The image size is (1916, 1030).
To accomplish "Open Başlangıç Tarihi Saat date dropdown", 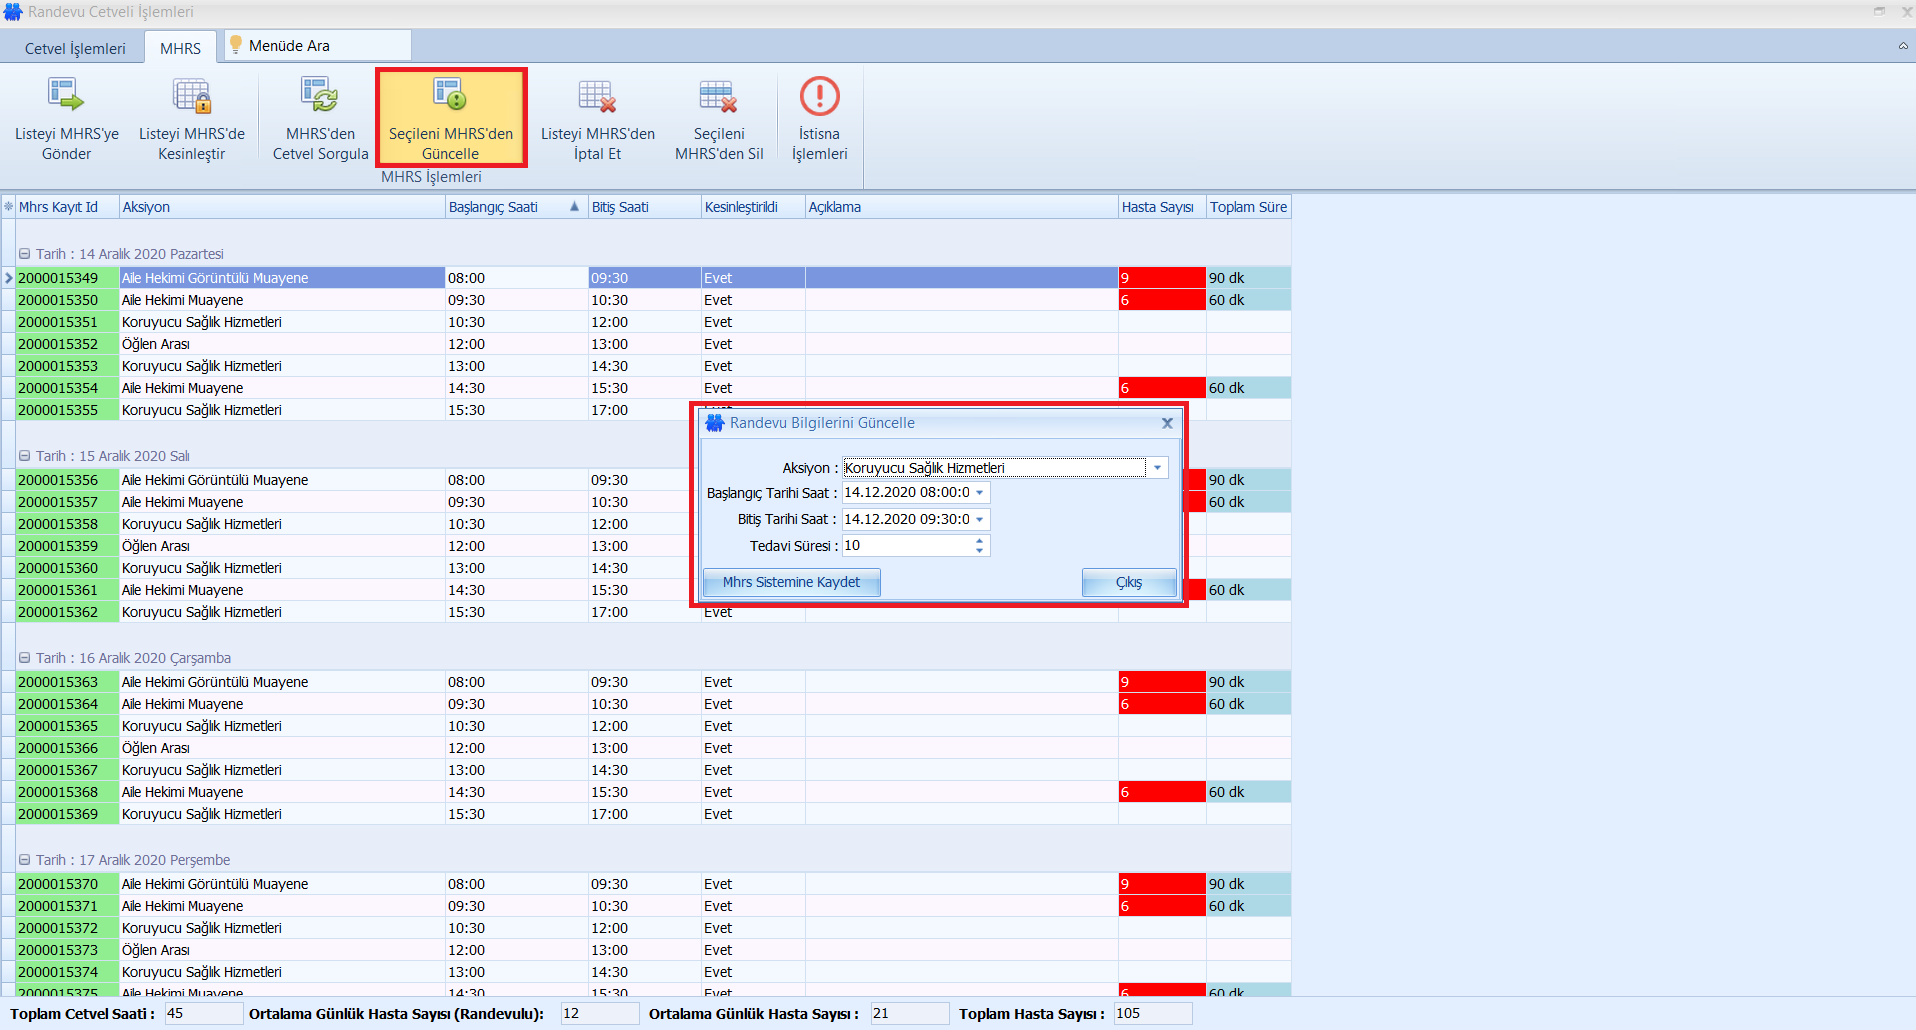I will point(980,493).
